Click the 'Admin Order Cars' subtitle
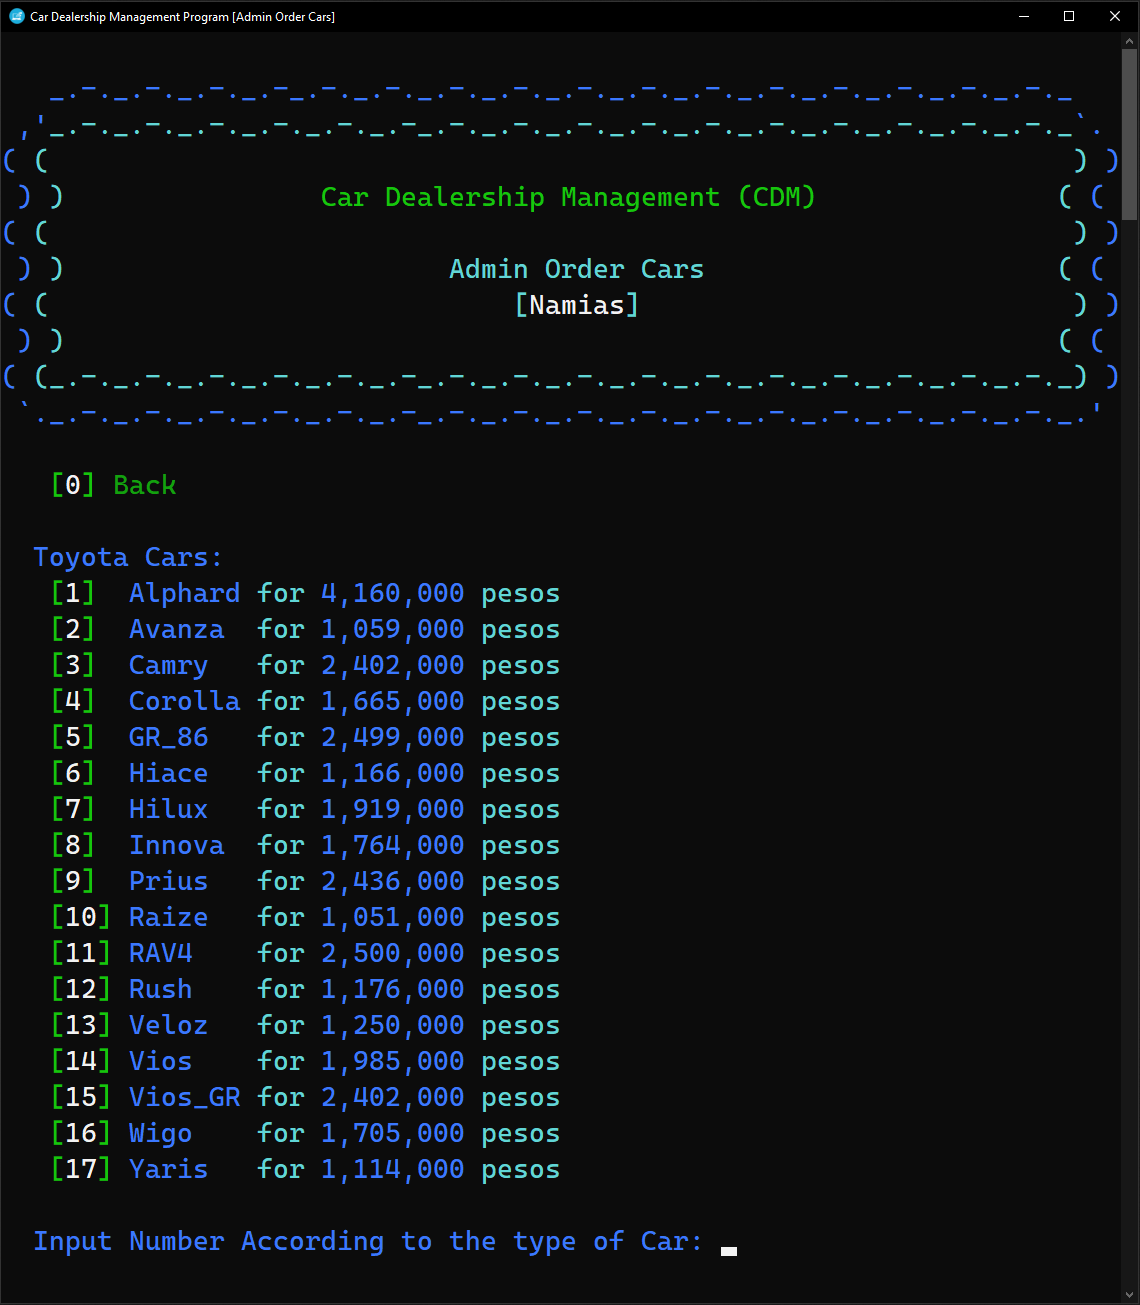This screenshot has height=1305, width=1140. point(576,269)
